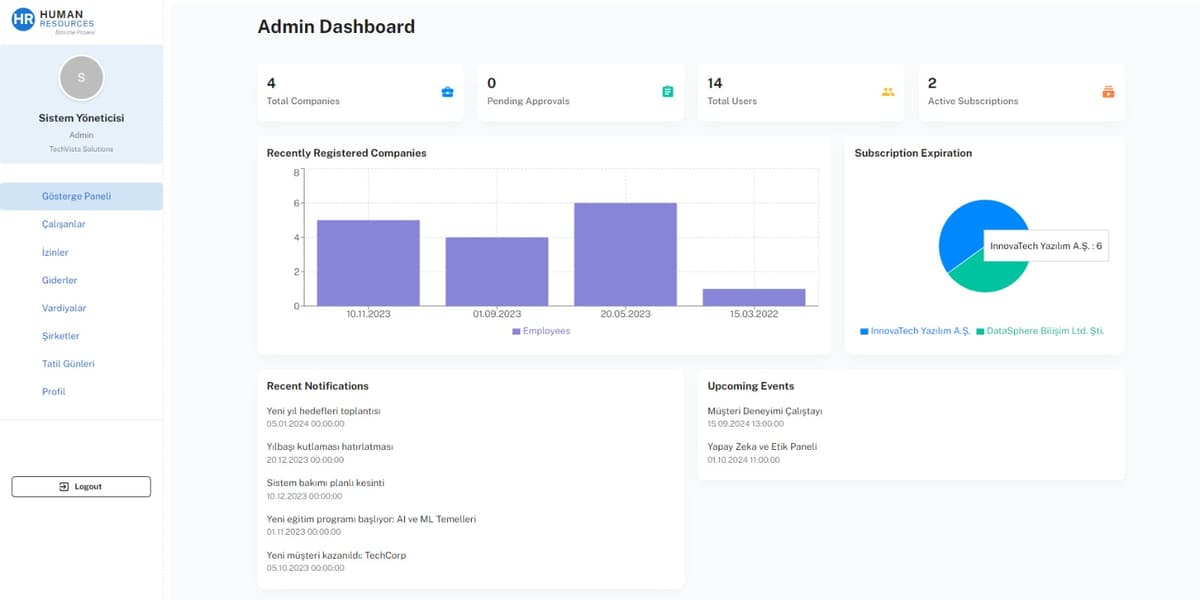Open notification 'Yılbaşı kutlaması hatırlatması'
The width and height of the screenshot is (1200, 600).
[x=330, y=447]
